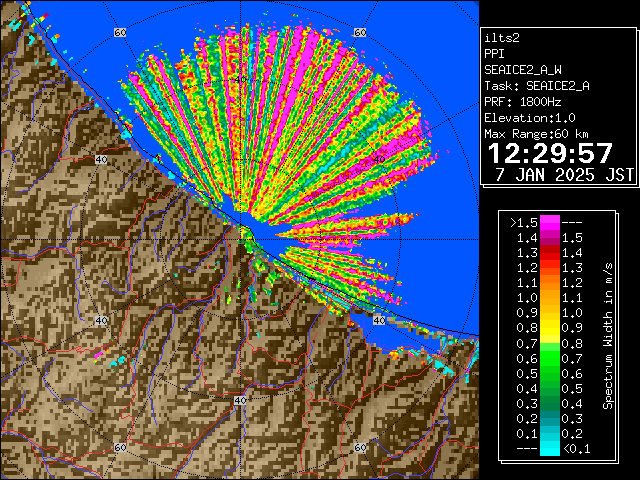This screenshot has width=640, height=480.
Task: Select the 'Elevation:1.0' line
Action: click(530, 118)
